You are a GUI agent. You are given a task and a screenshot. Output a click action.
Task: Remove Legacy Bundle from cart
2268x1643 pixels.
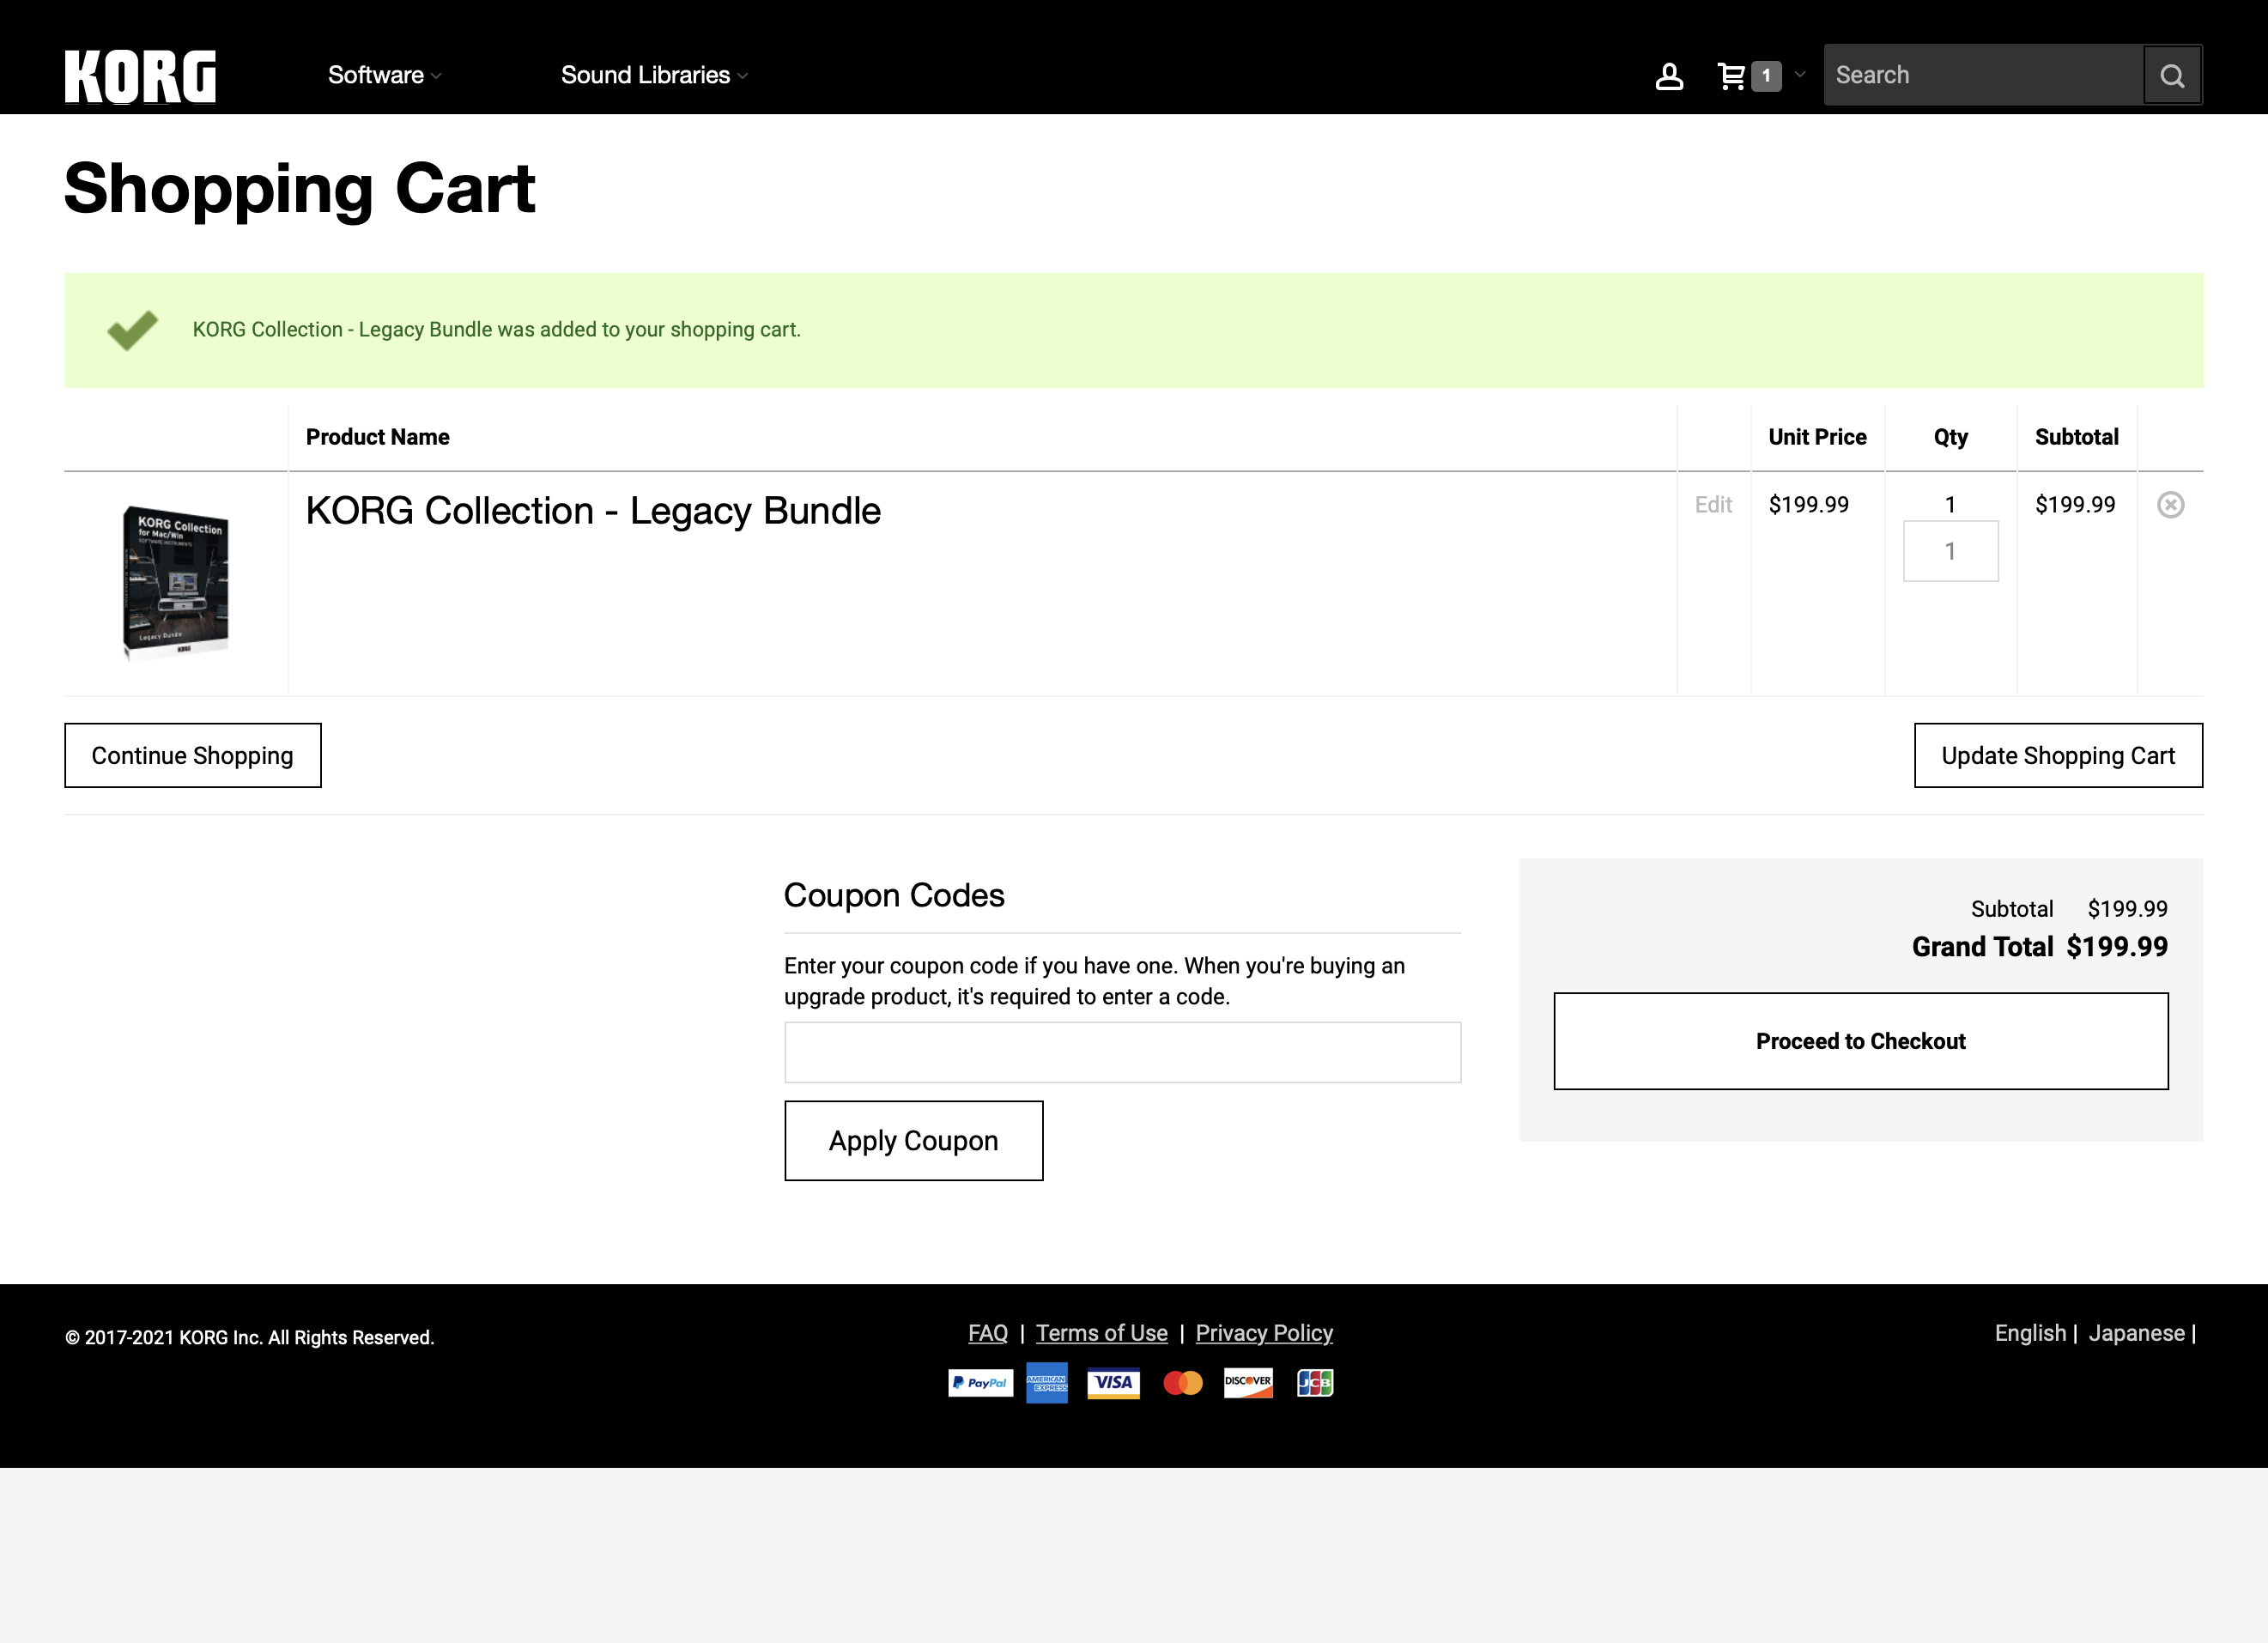[2170, 505]
